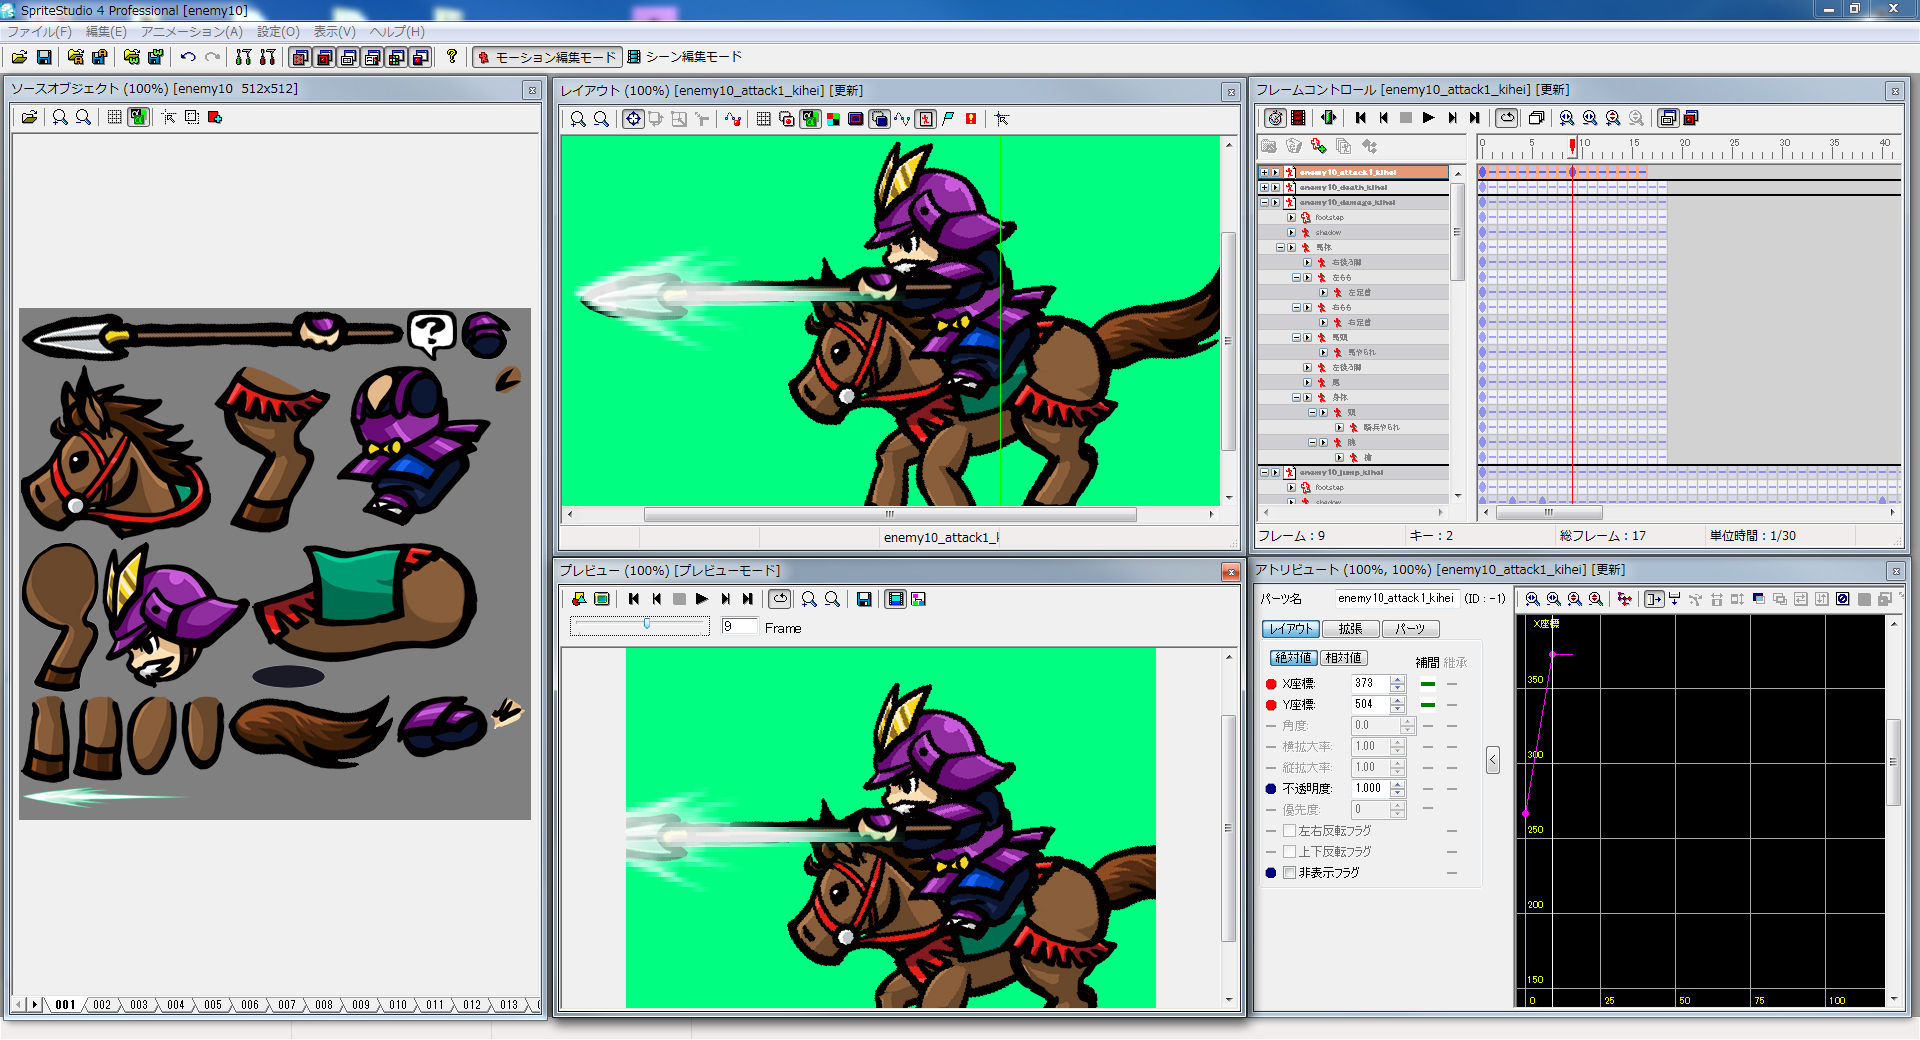
Task: Select the move-parts crosshair tool in layout
Action: point(633,119)
